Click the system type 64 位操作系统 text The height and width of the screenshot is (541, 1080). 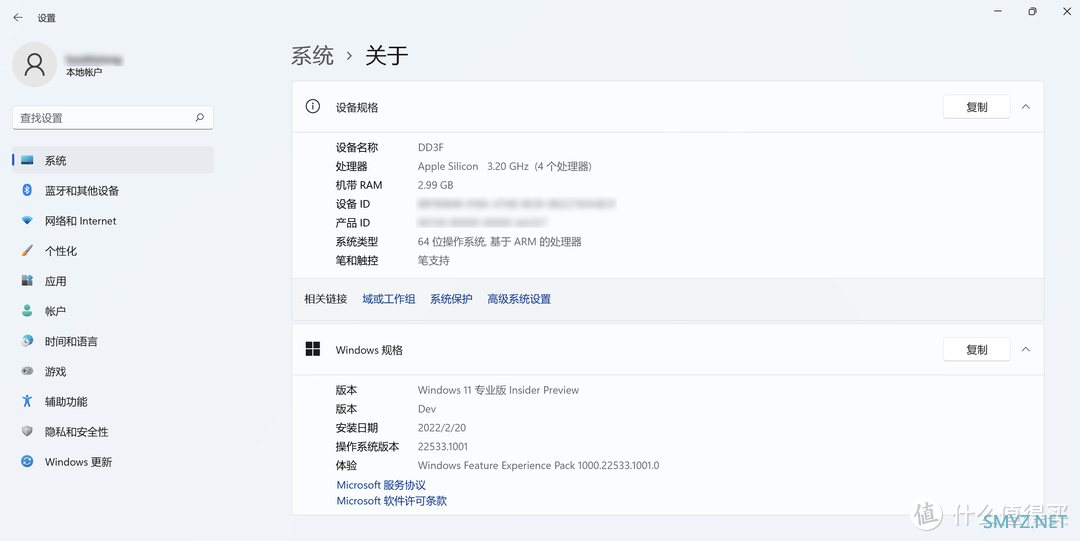[x=499, y=241]
